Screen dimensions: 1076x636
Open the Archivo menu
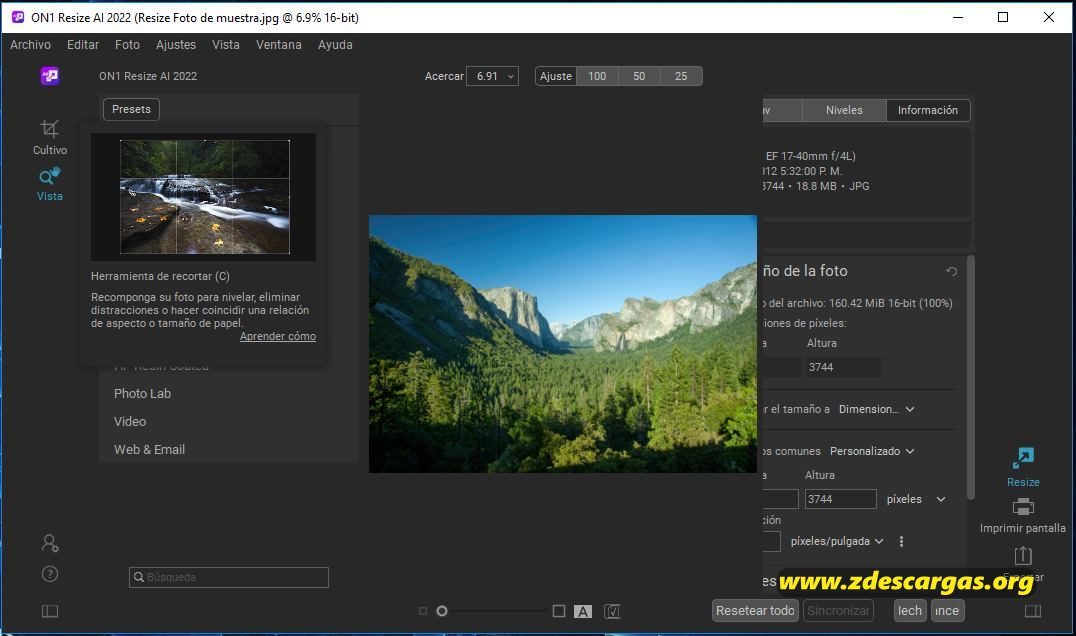(x=30, y=45)
